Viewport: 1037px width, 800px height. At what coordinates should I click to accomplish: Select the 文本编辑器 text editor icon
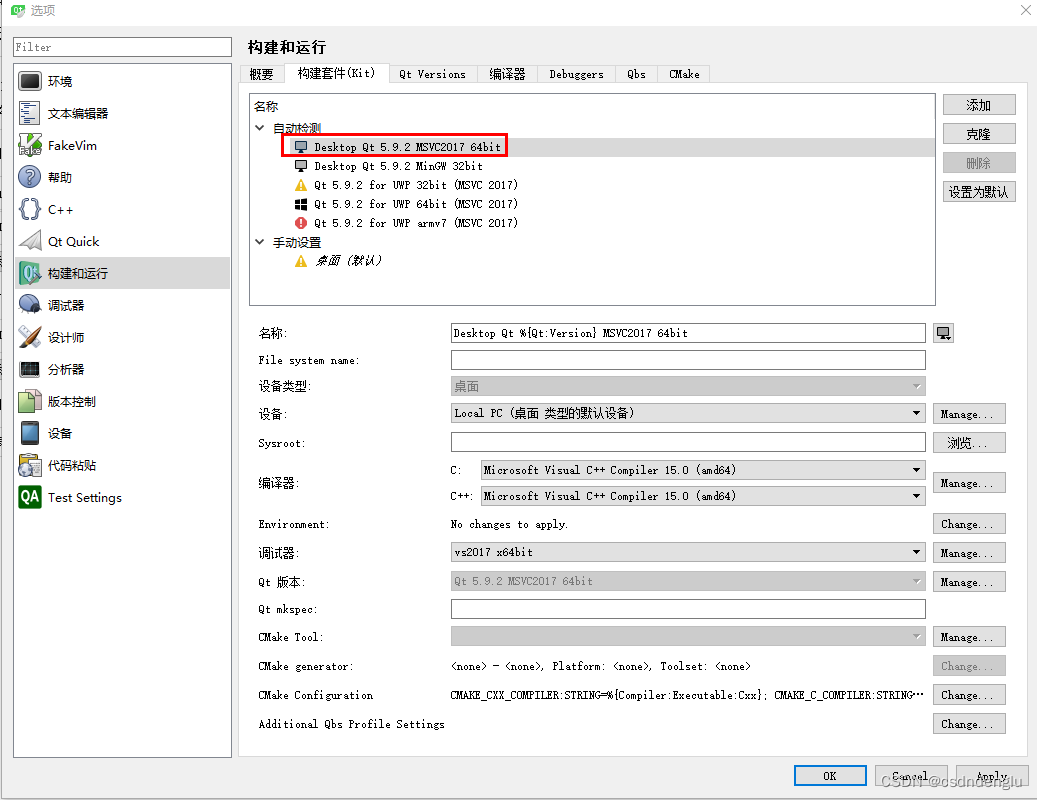(x=30, y=113)
